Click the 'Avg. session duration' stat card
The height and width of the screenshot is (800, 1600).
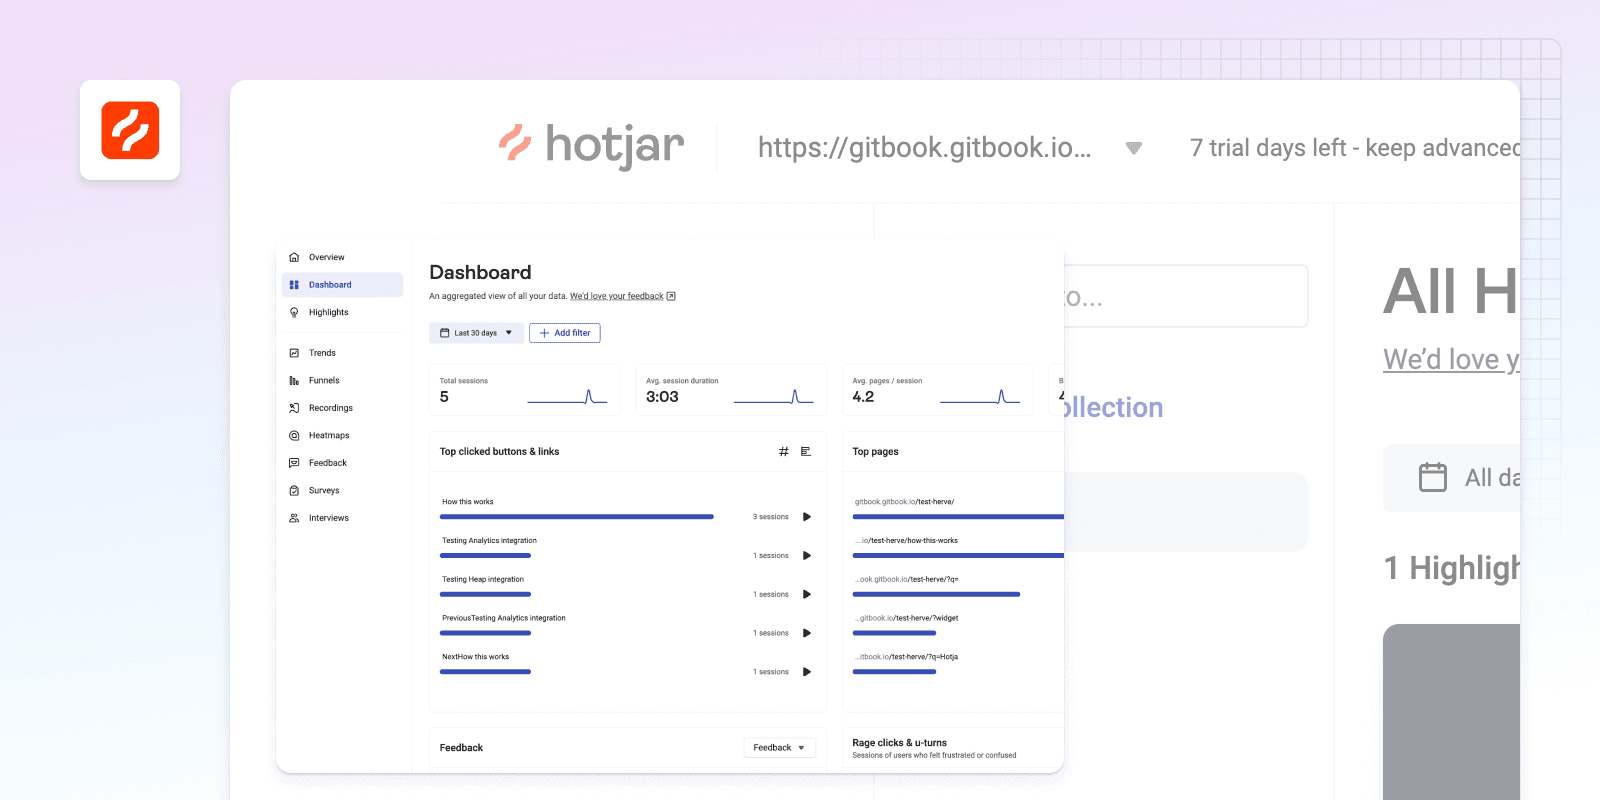[731, 390]
